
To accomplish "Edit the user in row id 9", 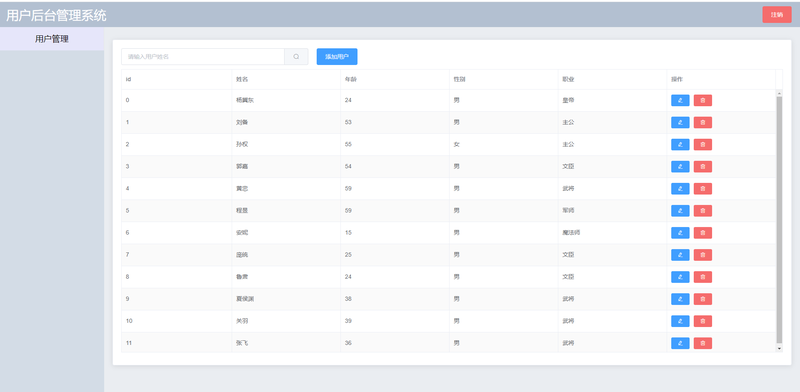I will coord(680,299).
